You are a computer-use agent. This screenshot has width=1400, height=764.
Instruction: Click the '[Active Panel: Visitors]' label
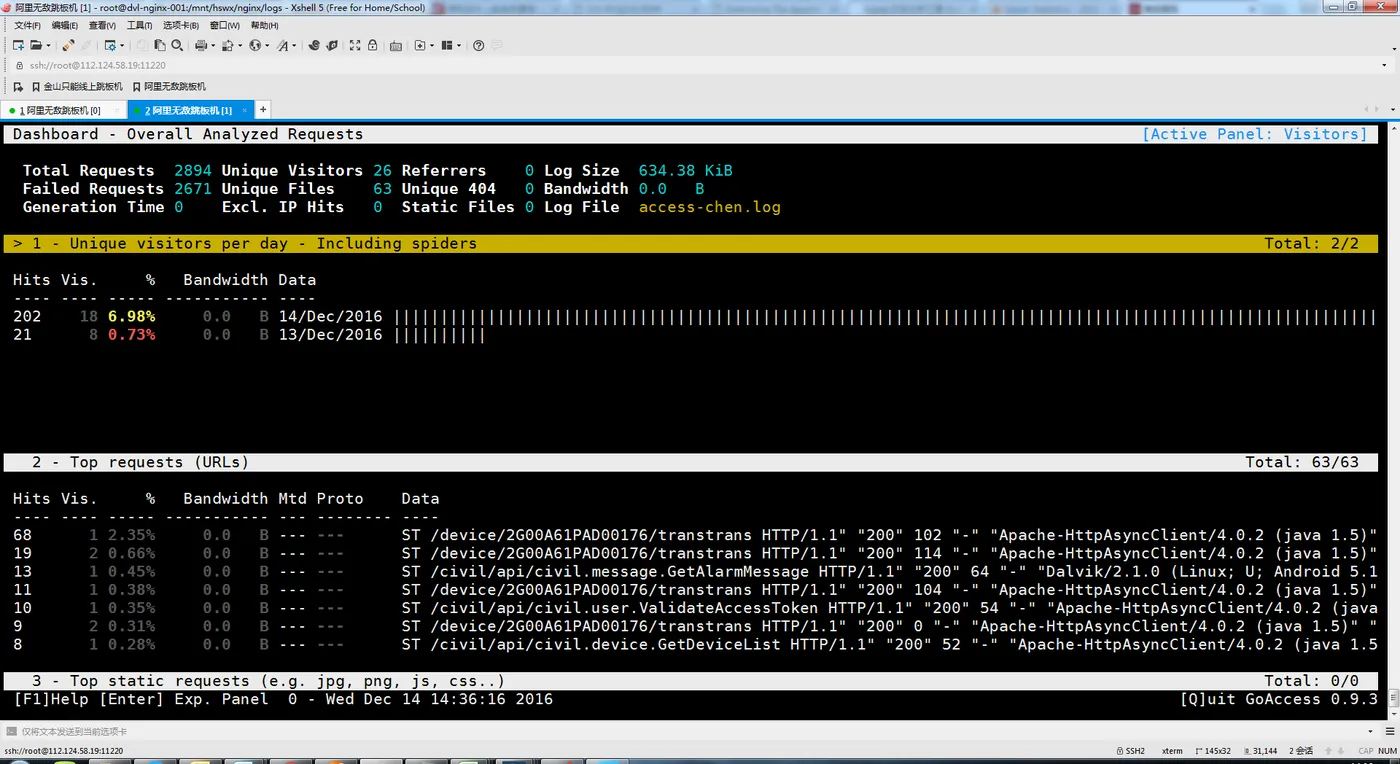(1255, 134)
